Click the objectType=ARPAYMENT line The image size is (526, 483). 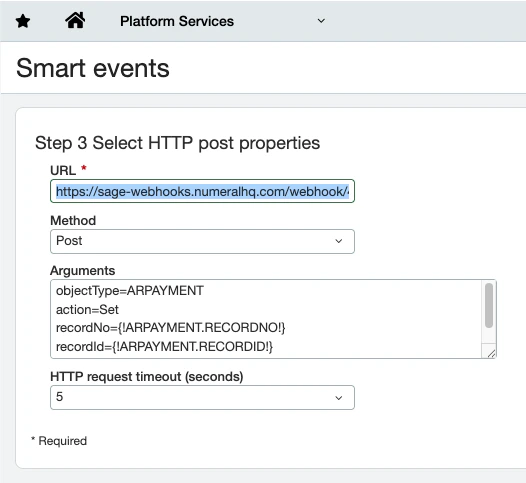(x=130, y=290)
